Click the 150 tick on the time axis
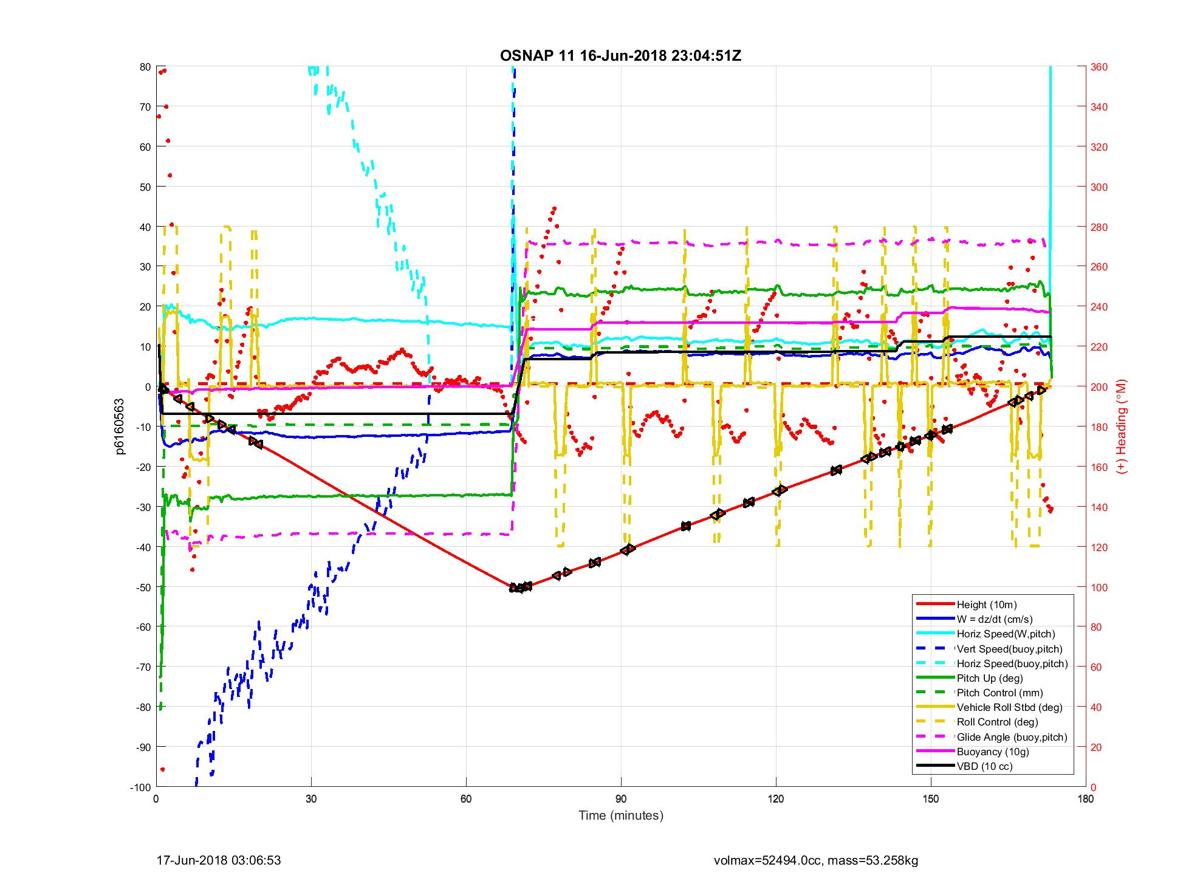This screenshot has width=1200, height=885. pos(930,799)
